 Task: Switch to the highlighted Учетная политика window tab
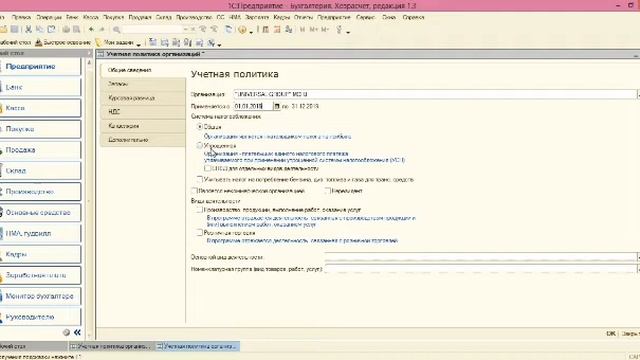(198, 346)
